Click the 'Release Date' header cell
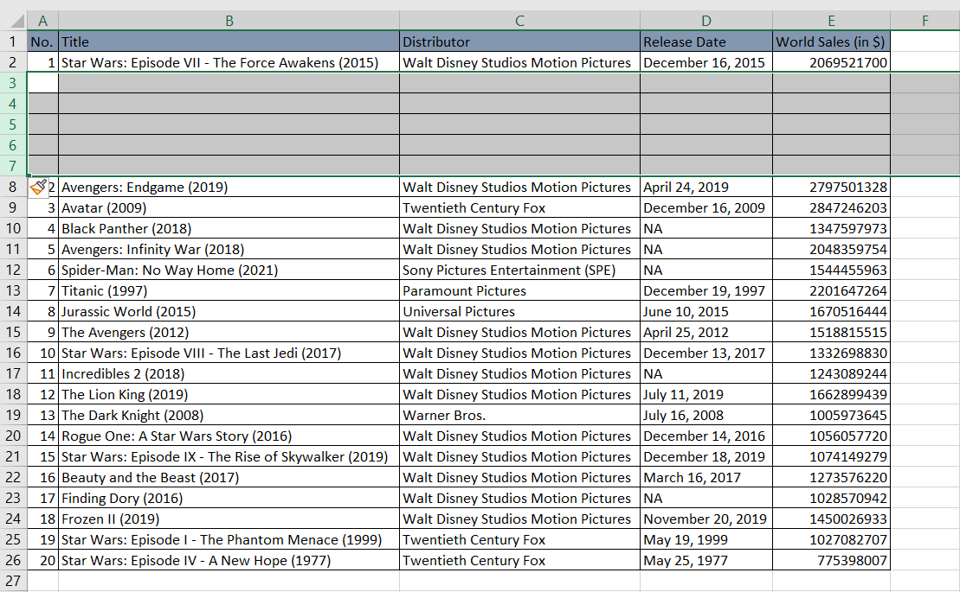Screen dimensions: 960x592 point(706,42)
